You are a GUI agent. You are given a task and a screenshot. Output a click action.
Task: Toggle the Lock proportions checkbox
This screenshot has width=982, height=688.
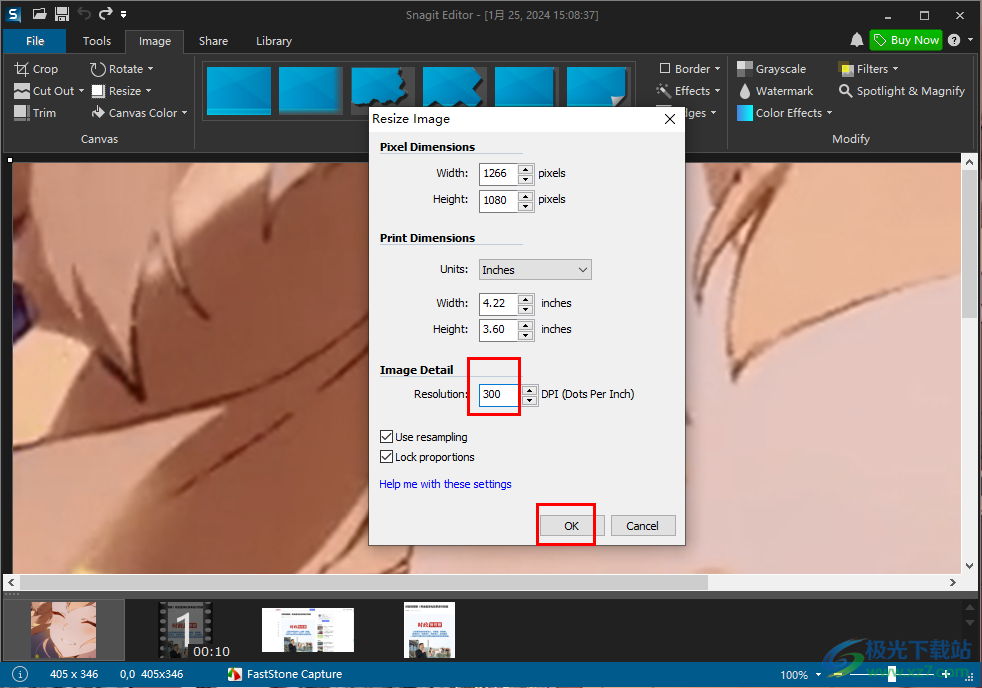click(386, 456)
